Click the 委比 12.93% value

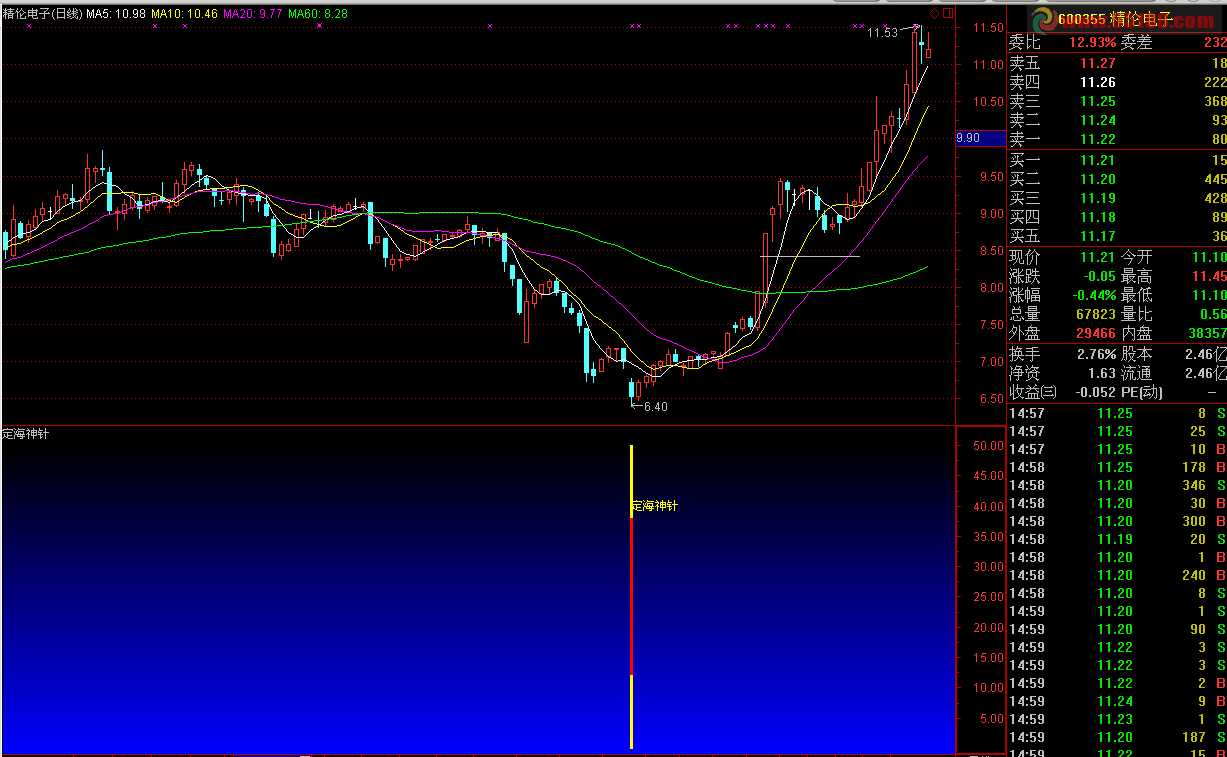(1092, 43)
